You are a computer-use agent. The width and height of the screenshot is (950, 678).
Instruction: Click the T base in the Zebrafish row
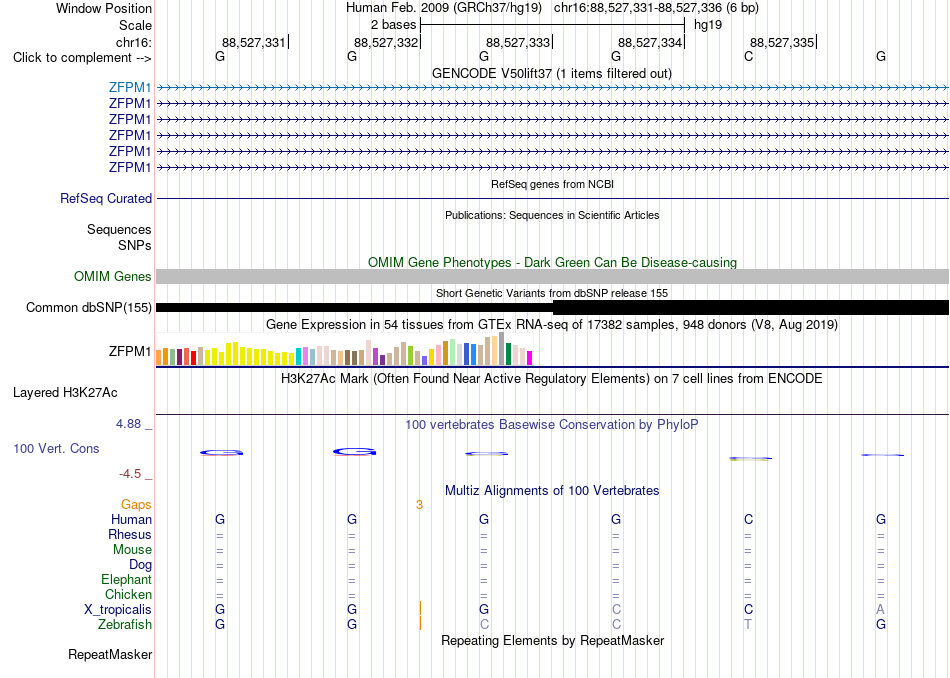click(748, 624)
